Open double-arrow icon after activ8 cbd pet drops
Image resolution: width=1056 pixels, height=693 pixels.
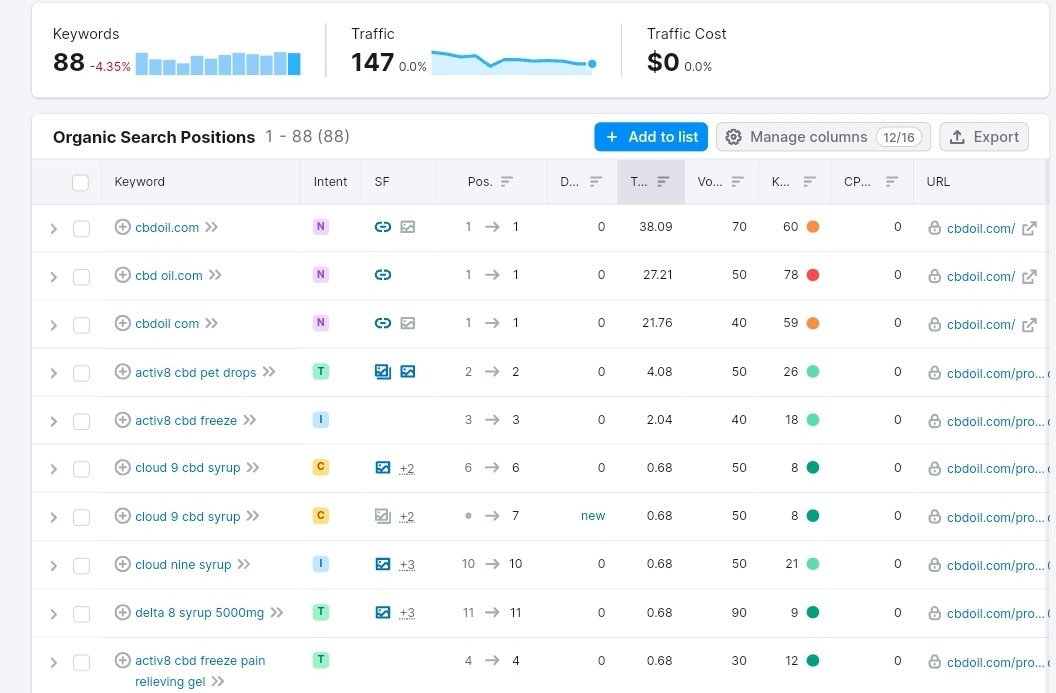tap(269, 372)
